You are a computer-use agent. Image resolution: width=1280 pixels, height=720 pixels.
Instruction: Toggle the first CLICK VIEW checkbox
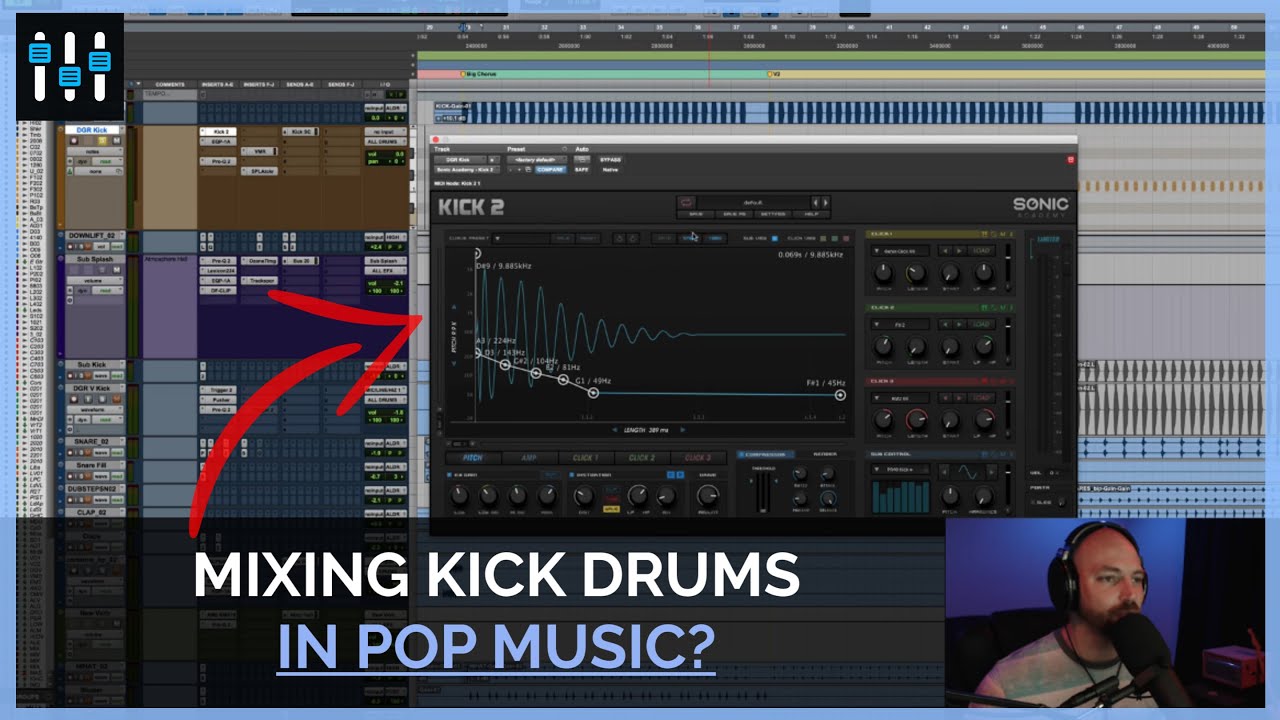click(x=824, y=239)
